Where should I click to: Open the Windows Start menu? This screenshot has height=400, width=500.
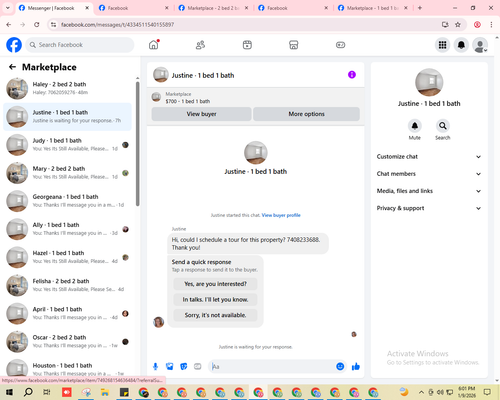click(9, 392)
